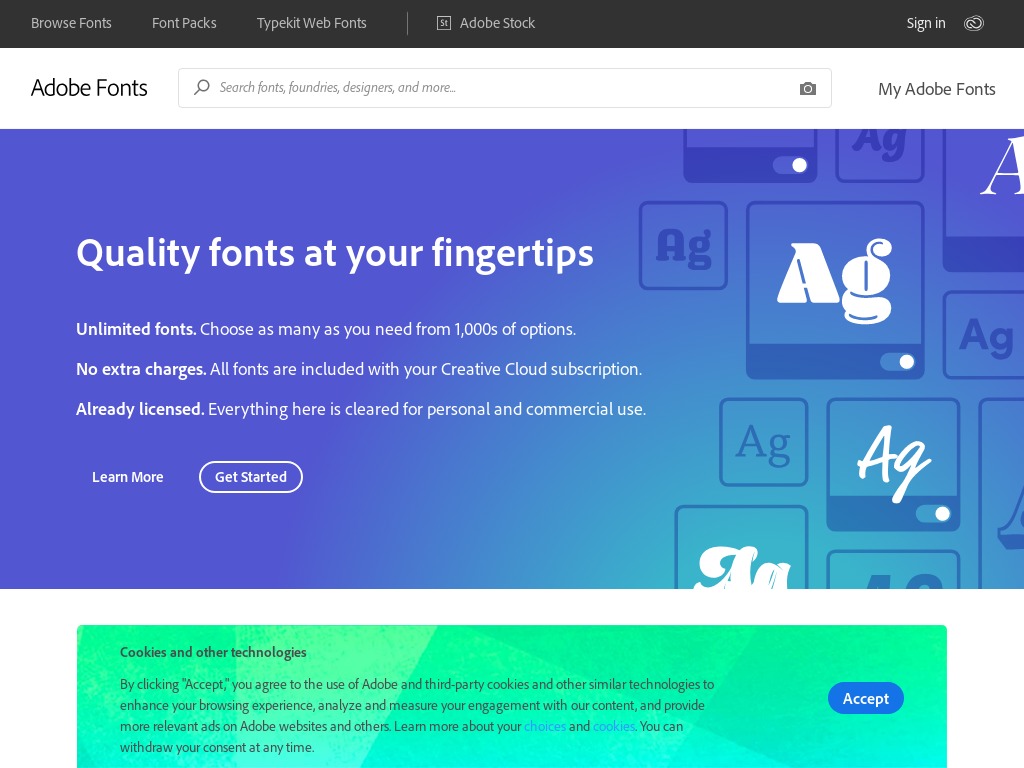Viewport: 1024px width, 768px height.
Task: Open visual search camera icon
Action: tap(808, 88)
